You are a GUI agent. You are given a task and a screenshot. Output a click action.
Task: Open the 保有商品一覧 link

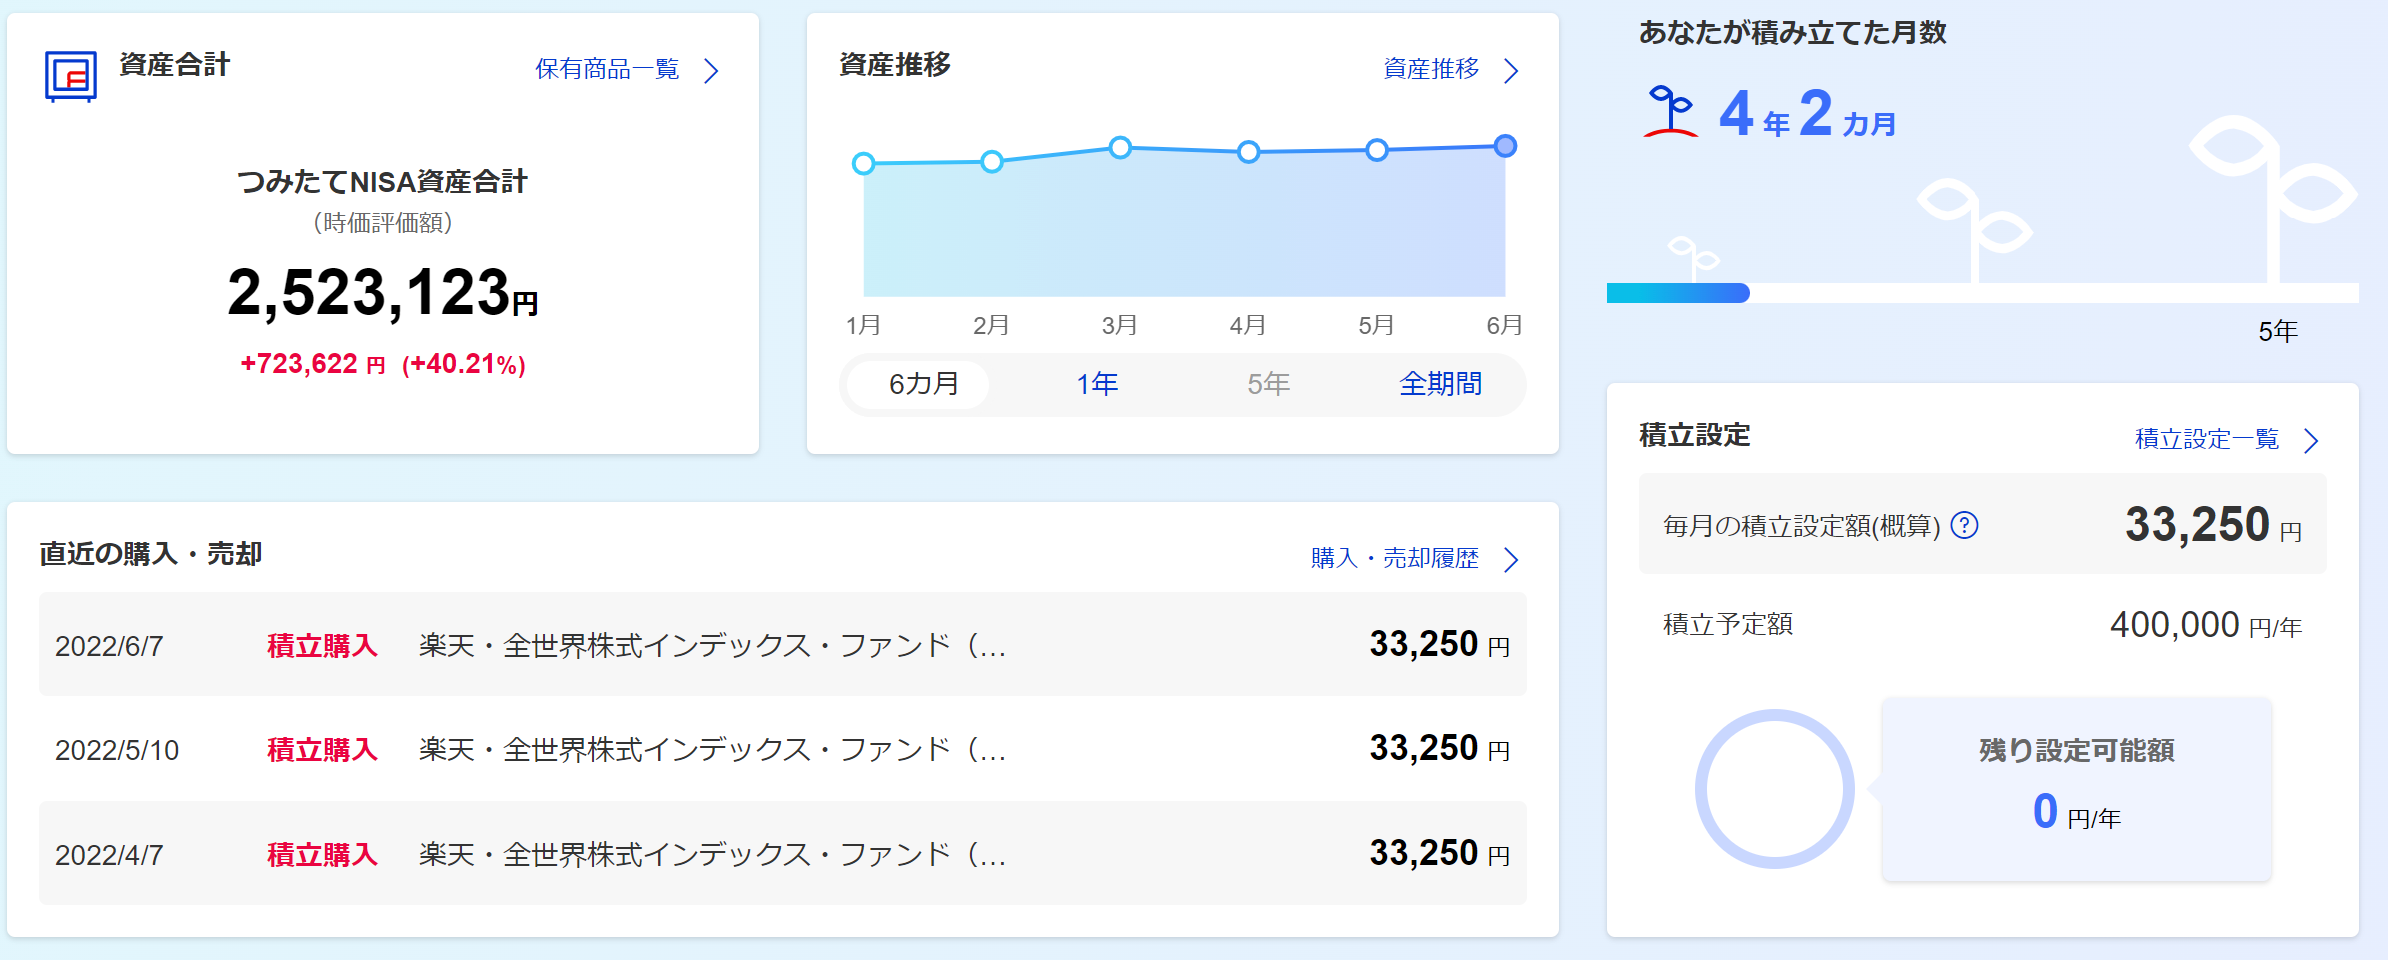click(x=607, y=69)
